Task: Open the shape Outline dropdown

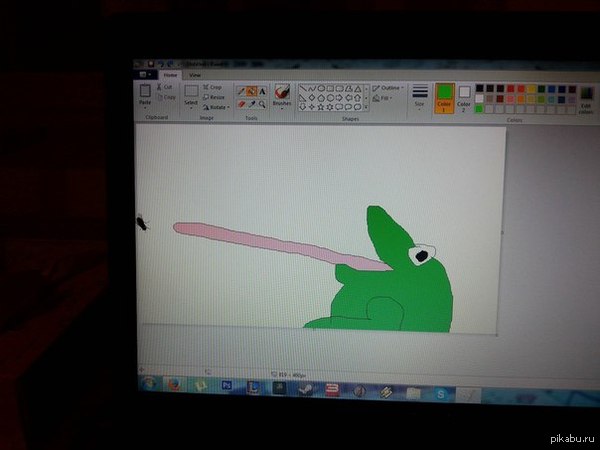Action: coord(388,88)
